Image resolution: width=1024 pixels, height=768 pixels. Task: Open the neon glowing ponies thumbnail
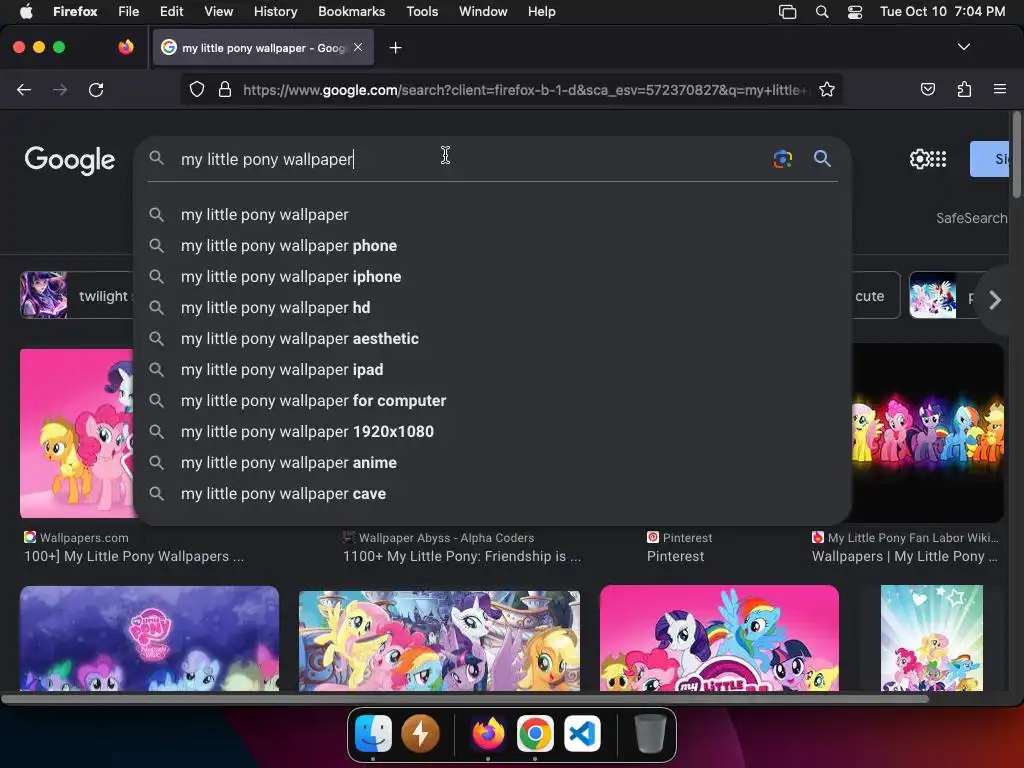[x=927, y=433]
